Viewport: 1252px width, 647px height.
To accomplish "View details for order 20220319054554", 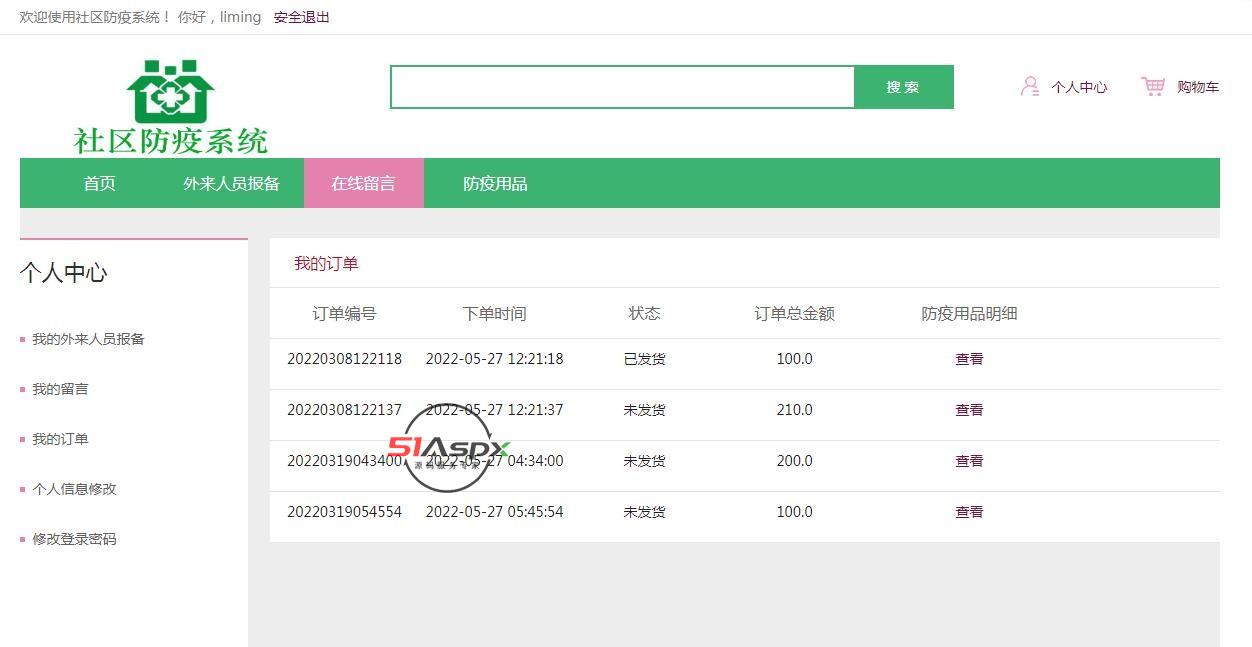I will click(969, 512).
